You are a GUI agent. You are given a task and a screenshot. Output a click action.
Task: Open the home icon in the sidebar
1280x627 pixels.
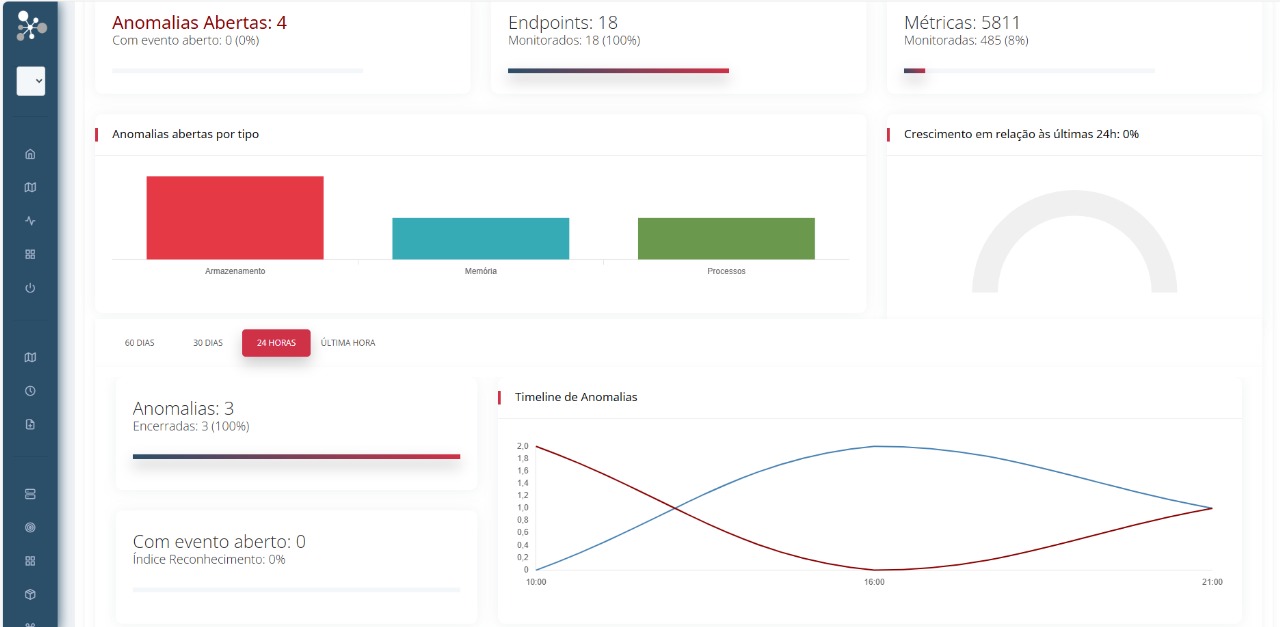(x=30, y=154)
